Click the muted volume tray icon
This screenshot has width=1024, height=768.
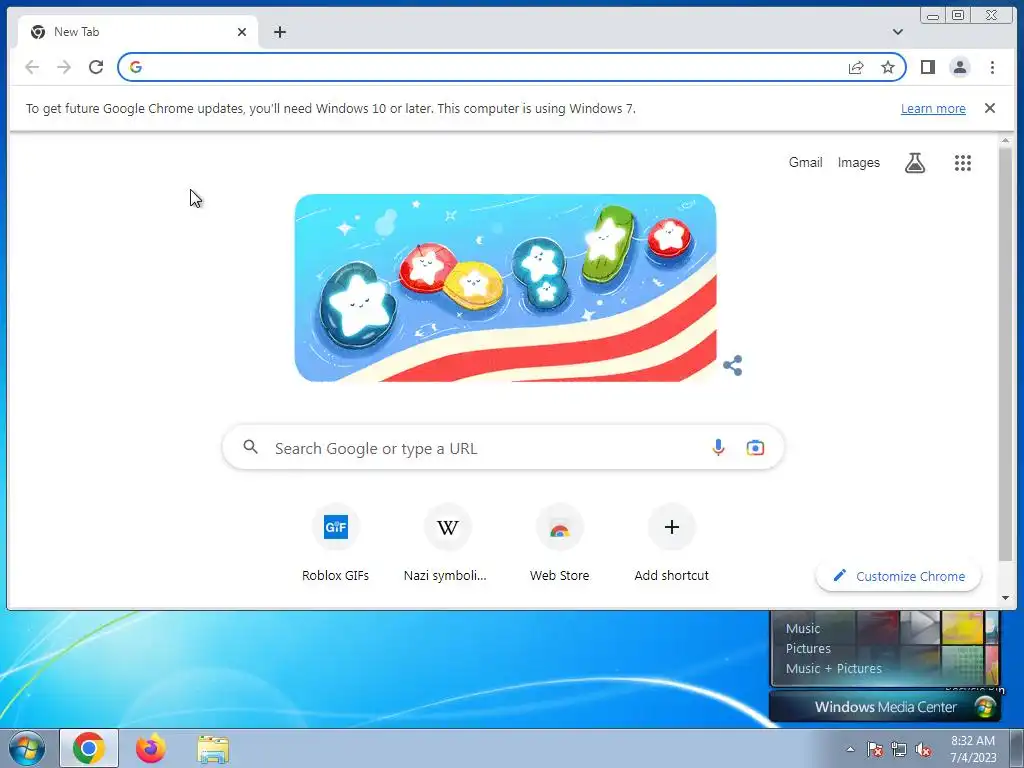click(x=923, y=749)
